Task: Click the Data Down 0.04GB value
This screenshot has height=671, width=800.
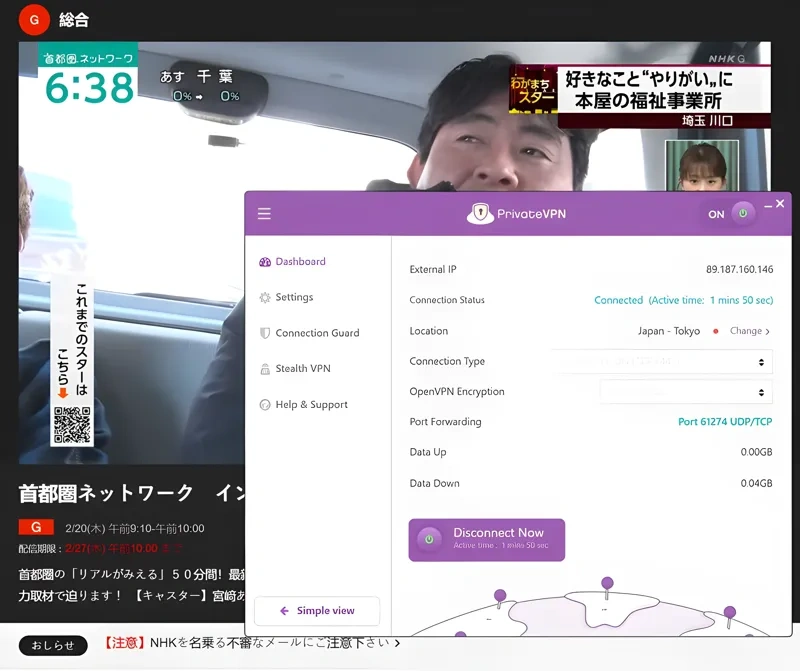Action: [756, 483]
